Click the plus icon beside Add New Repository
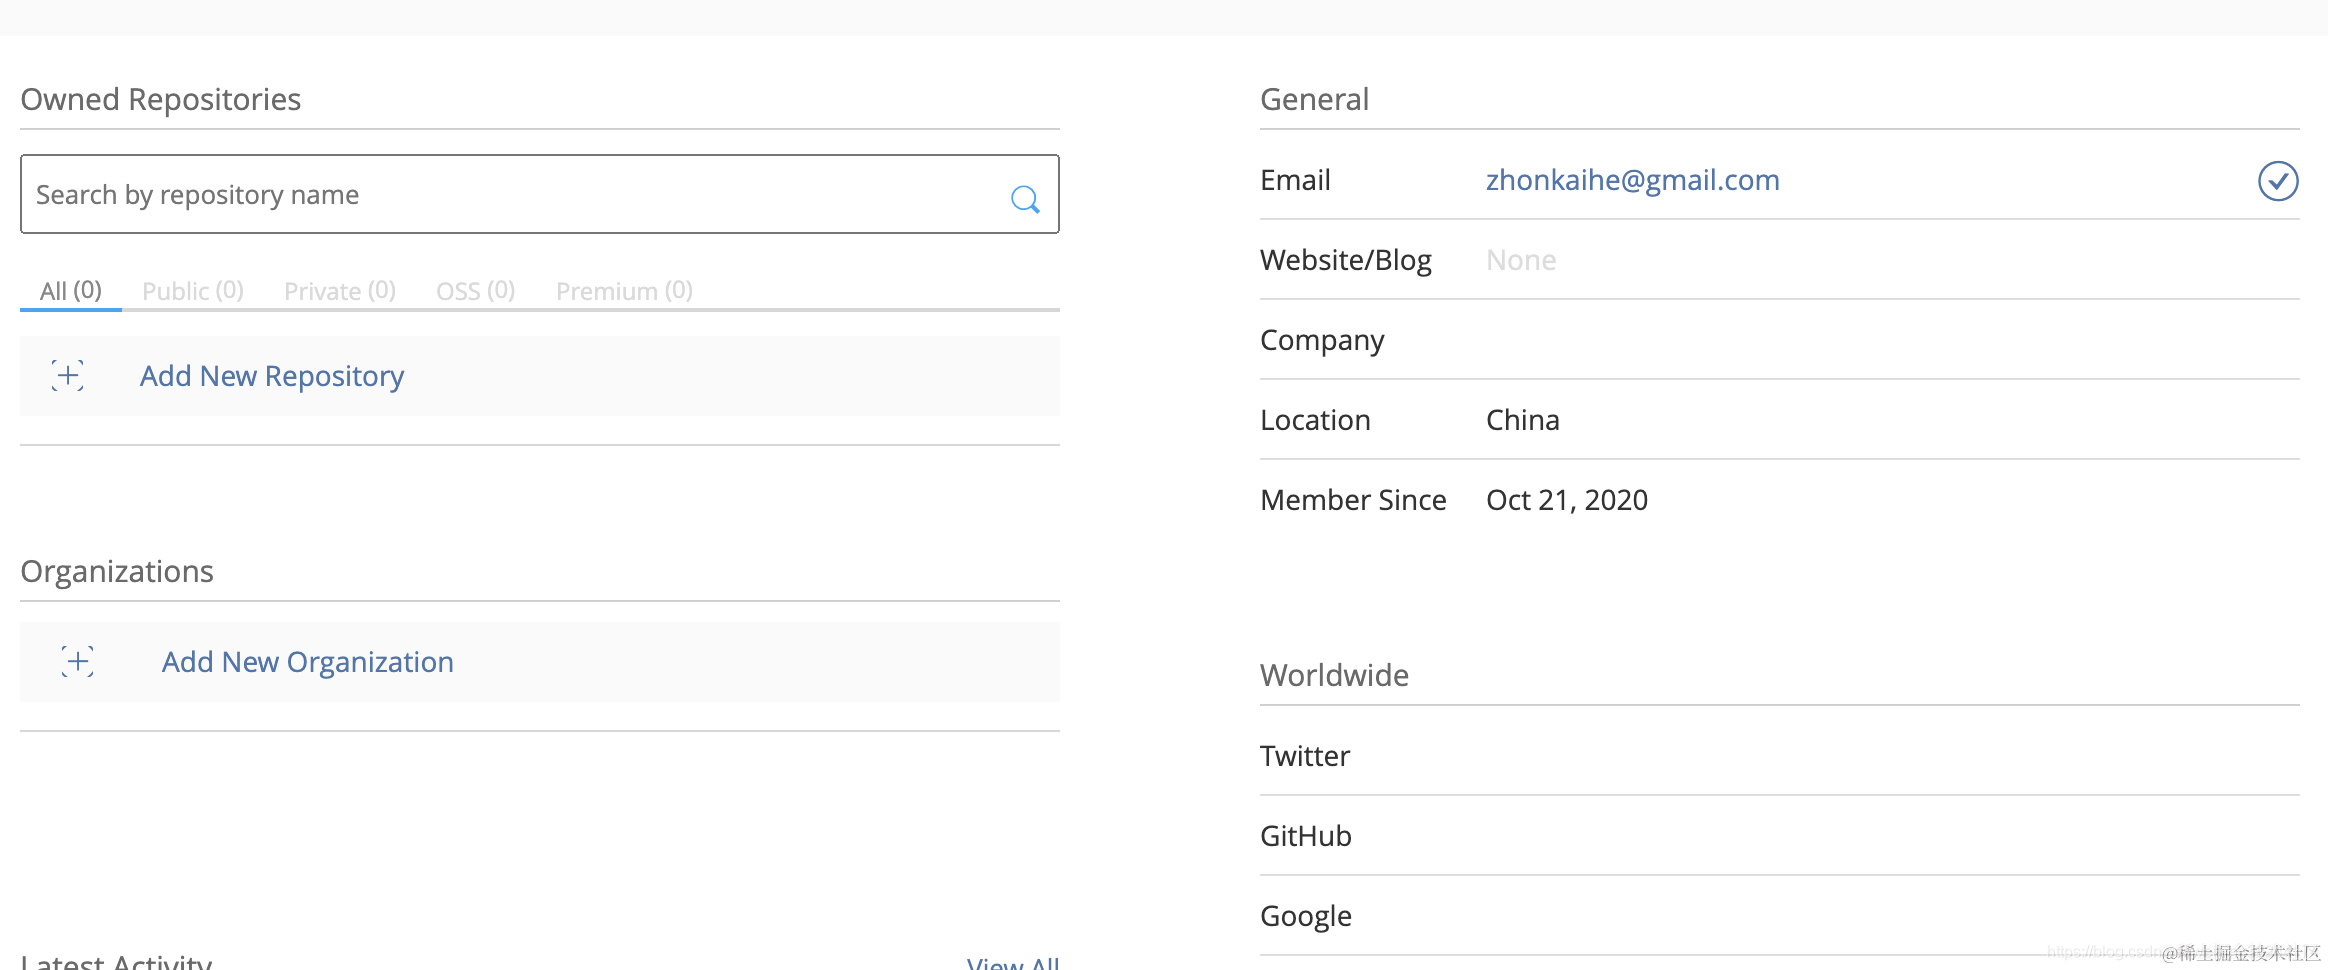 (68, 376)
